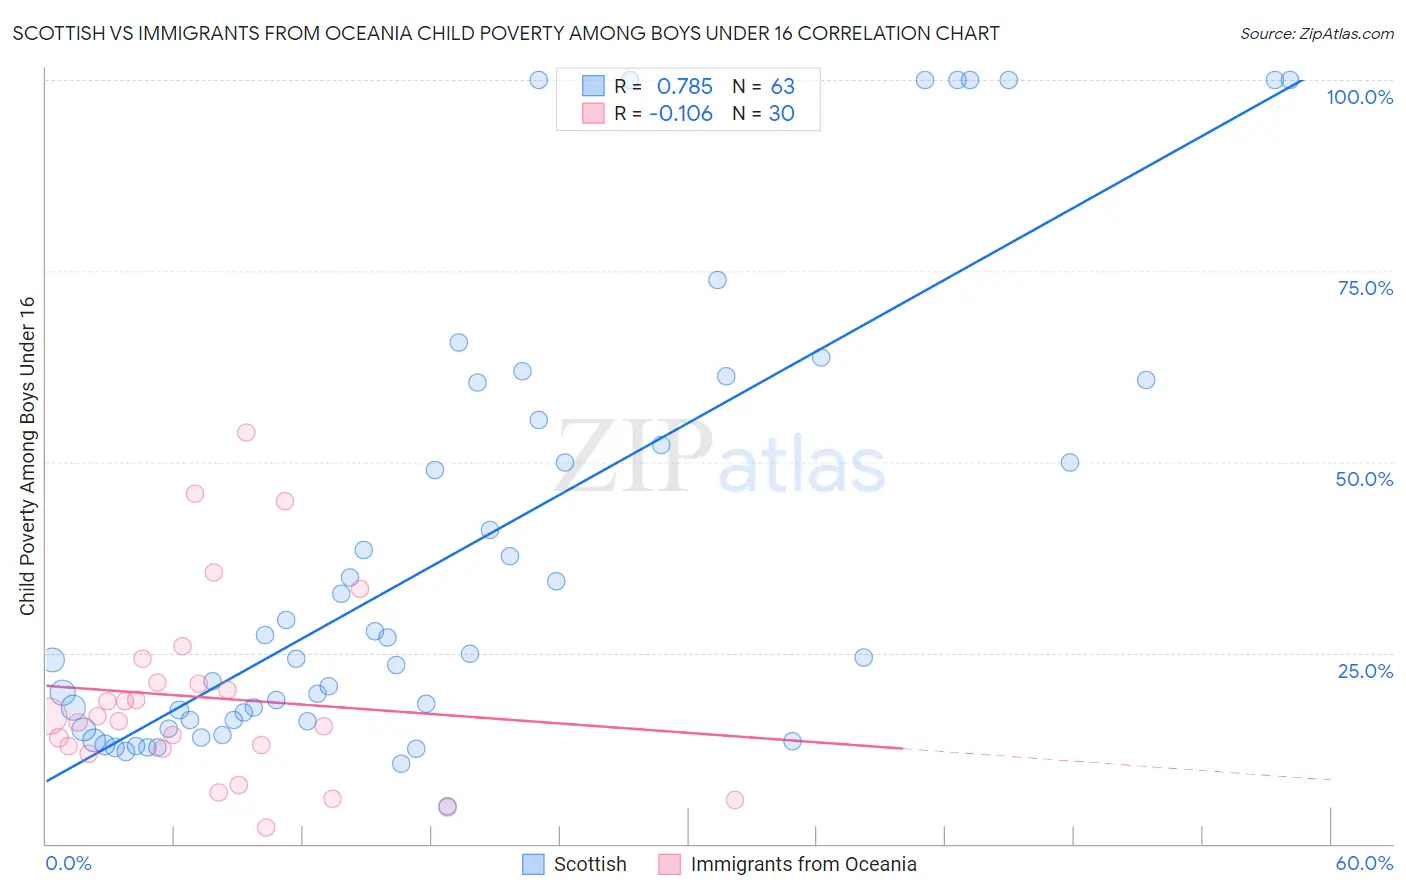Click the 25.0% y-axis label
Screen dimensions: 1406x892
click(1365, 670)
